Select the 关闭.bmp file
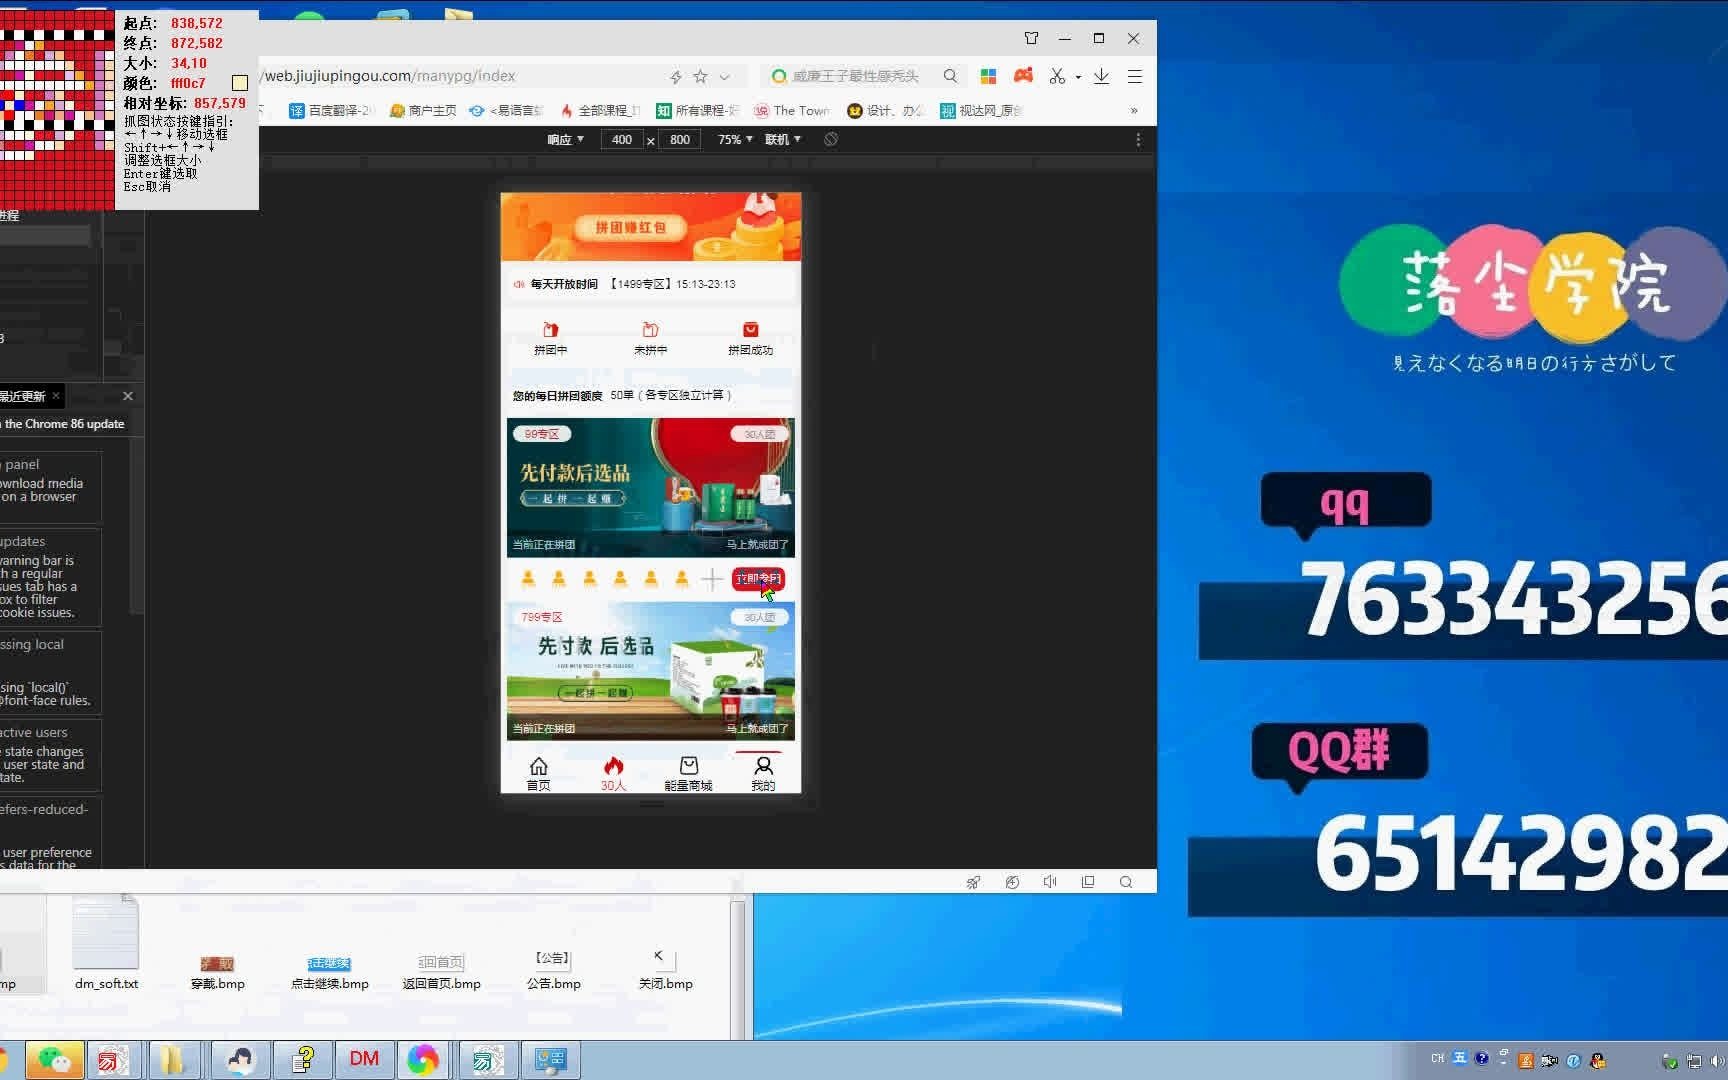This screenshot has width=1728, height=1080. tap(666, 968)
